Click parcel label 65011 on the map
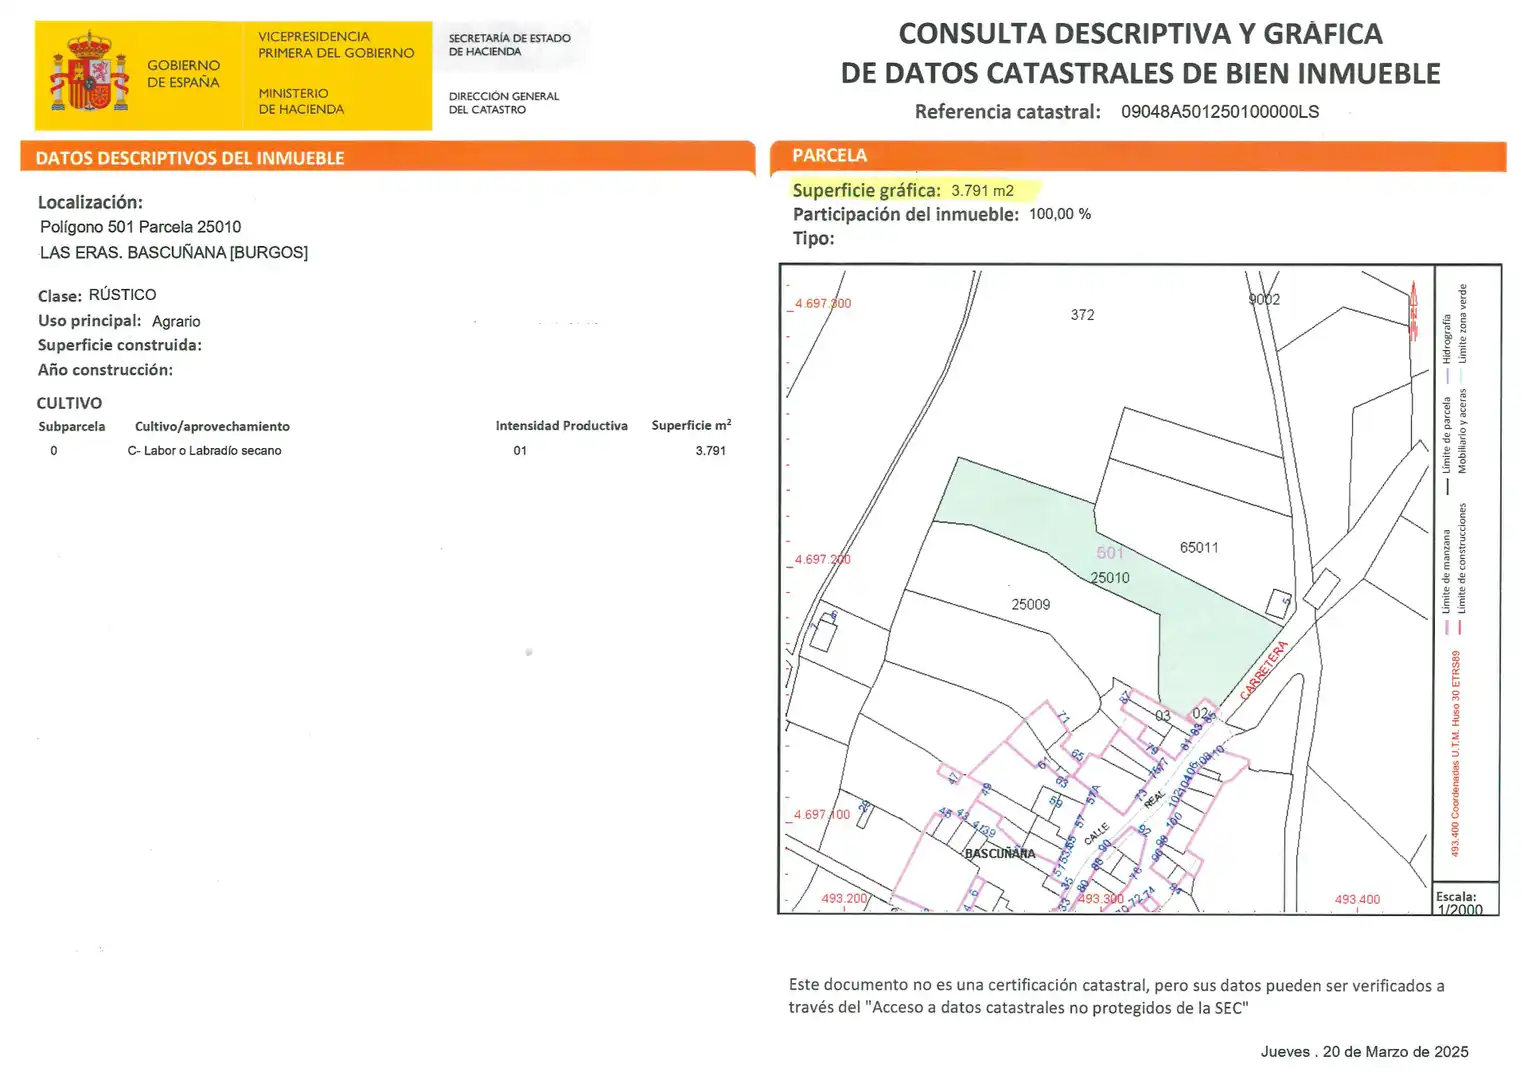 1199,547
